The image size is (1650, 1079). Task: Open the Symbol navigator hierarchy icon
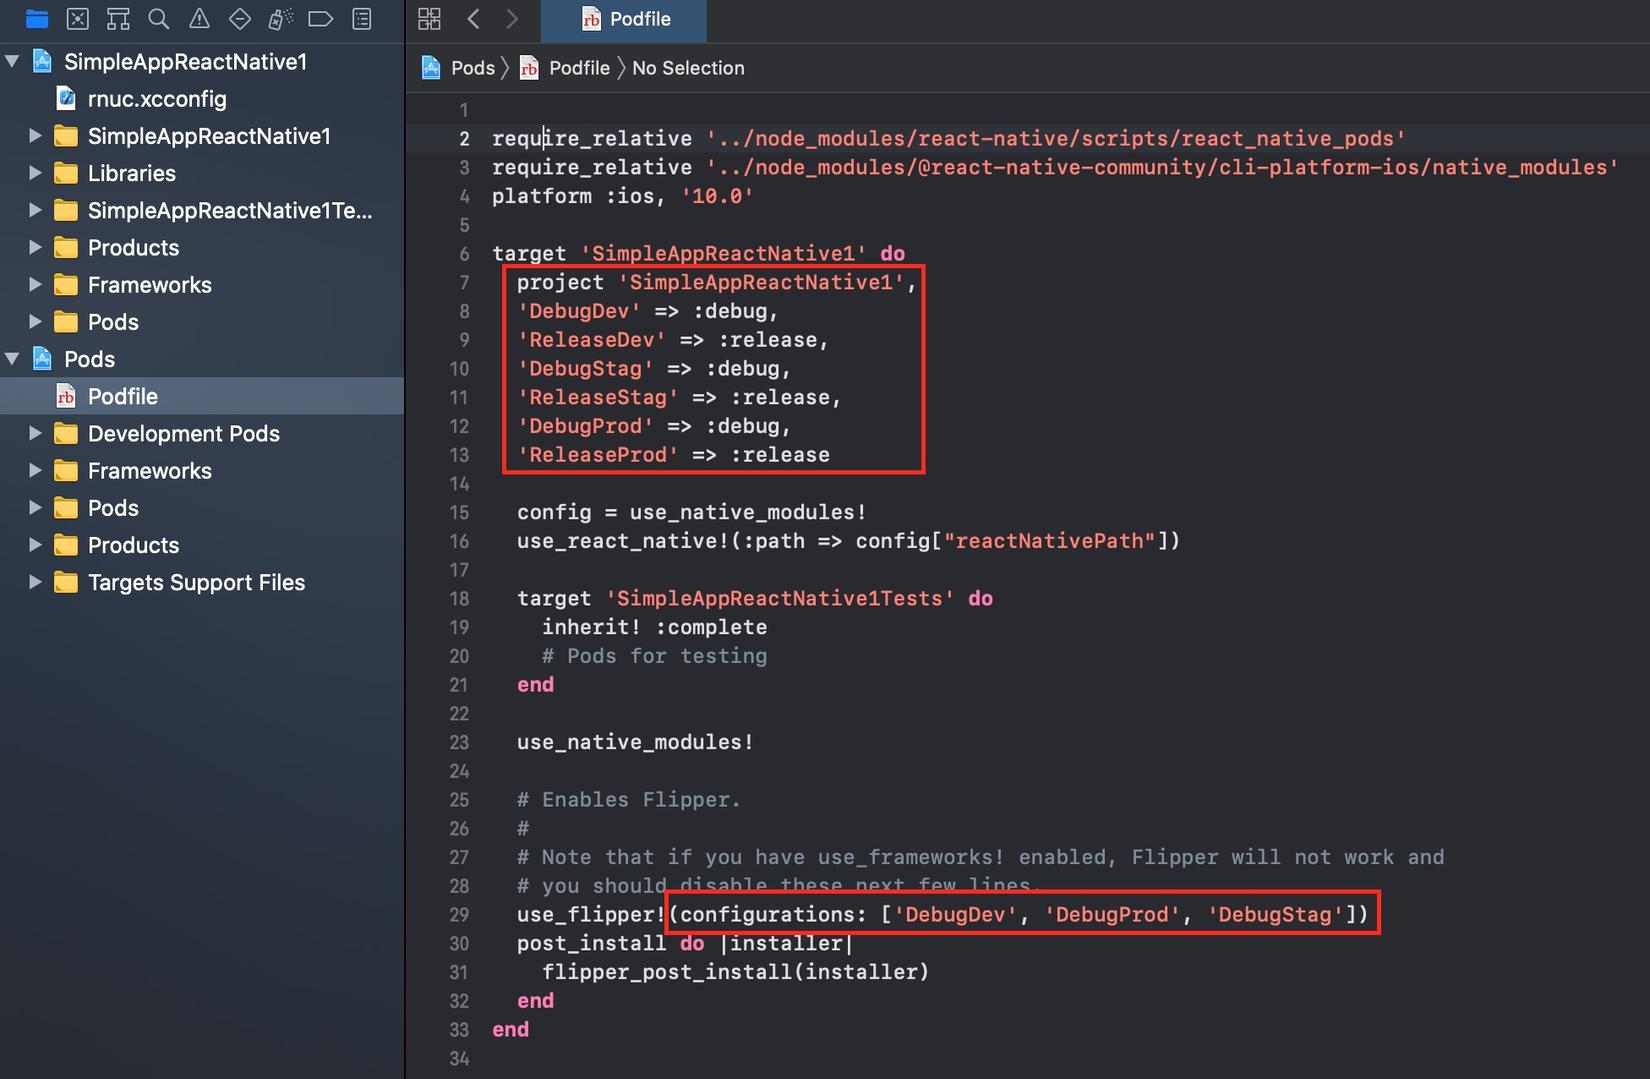[x=118, y=18]
